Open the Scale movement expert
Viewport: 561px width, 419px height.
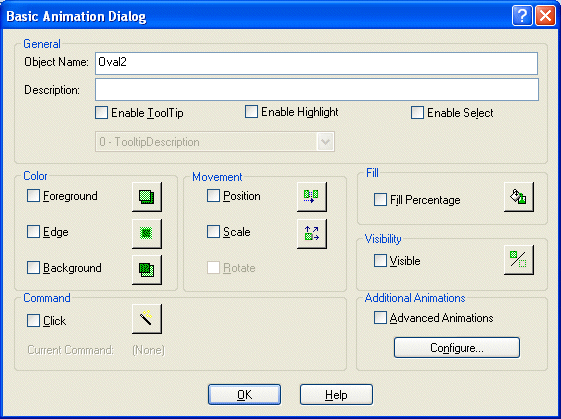tap(312, 234)
